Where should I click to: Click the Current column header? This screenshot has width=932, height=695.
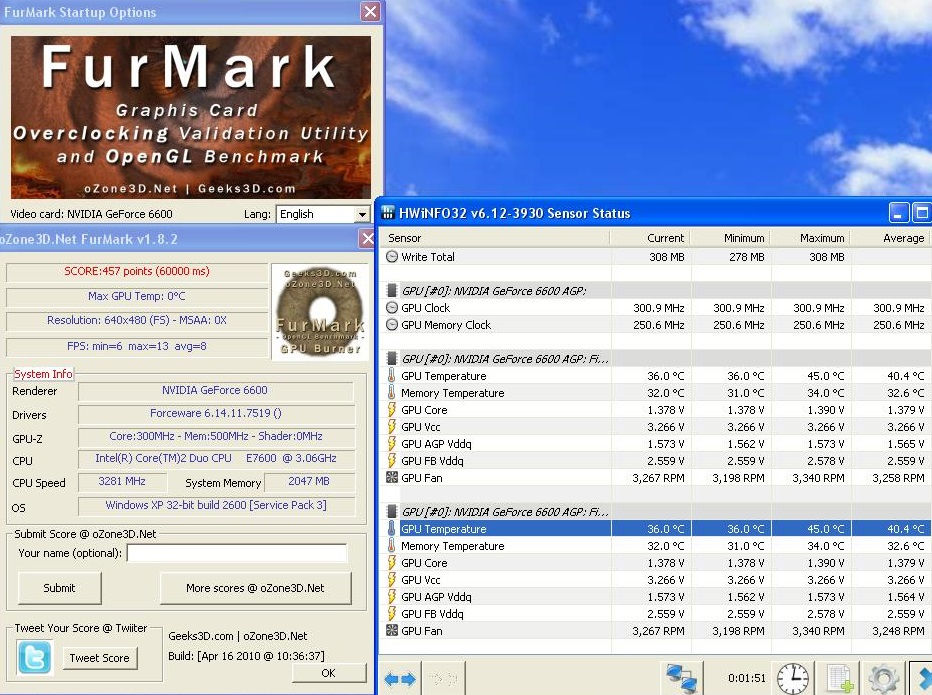click(650, 238)
